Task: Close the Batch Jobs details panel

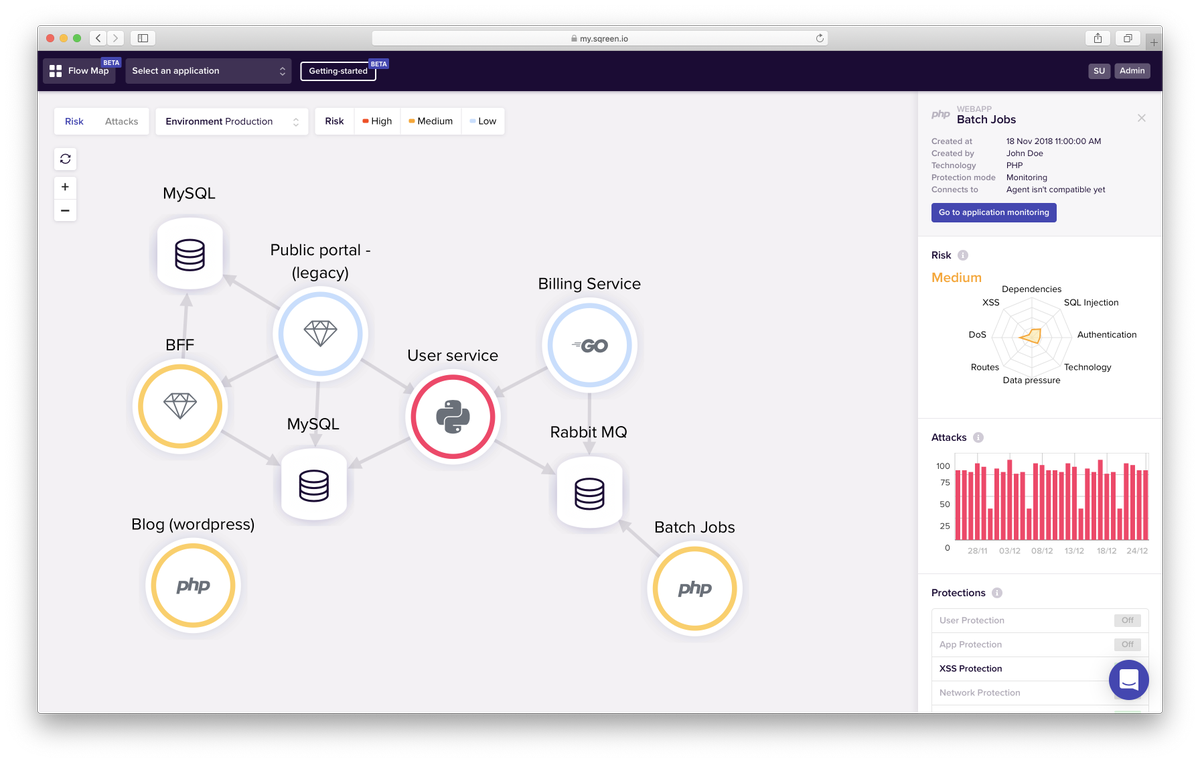Action: (x=1142, y=118)
